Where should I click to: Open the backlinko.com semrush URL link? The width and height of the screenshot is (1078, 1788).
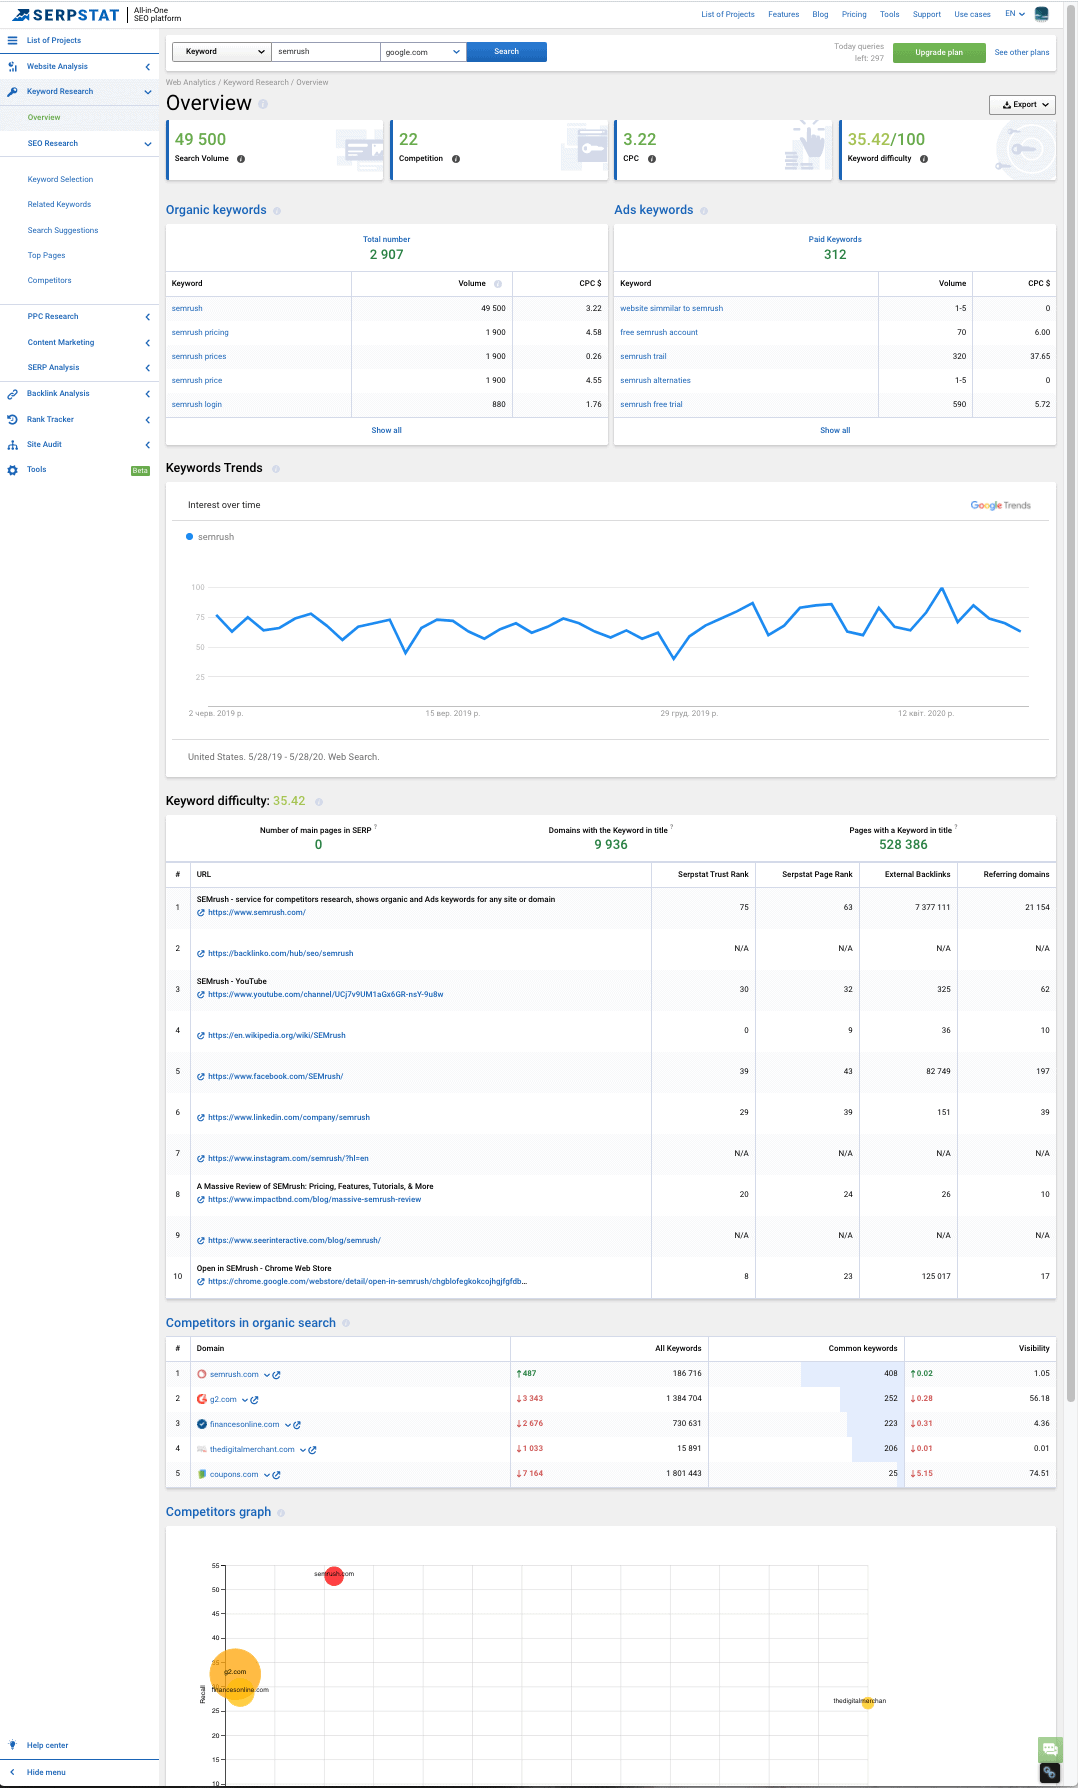pos(280,954)
